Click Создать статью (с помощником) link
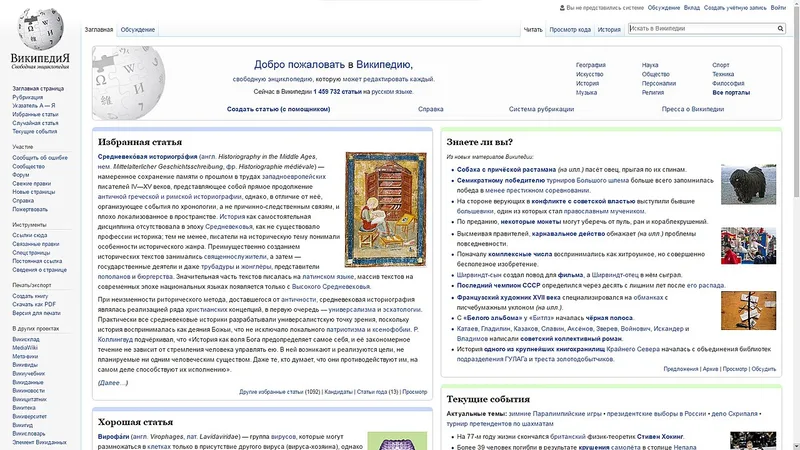Image resolution: width=800 pixels, height=450 pixels. [279, 109]
